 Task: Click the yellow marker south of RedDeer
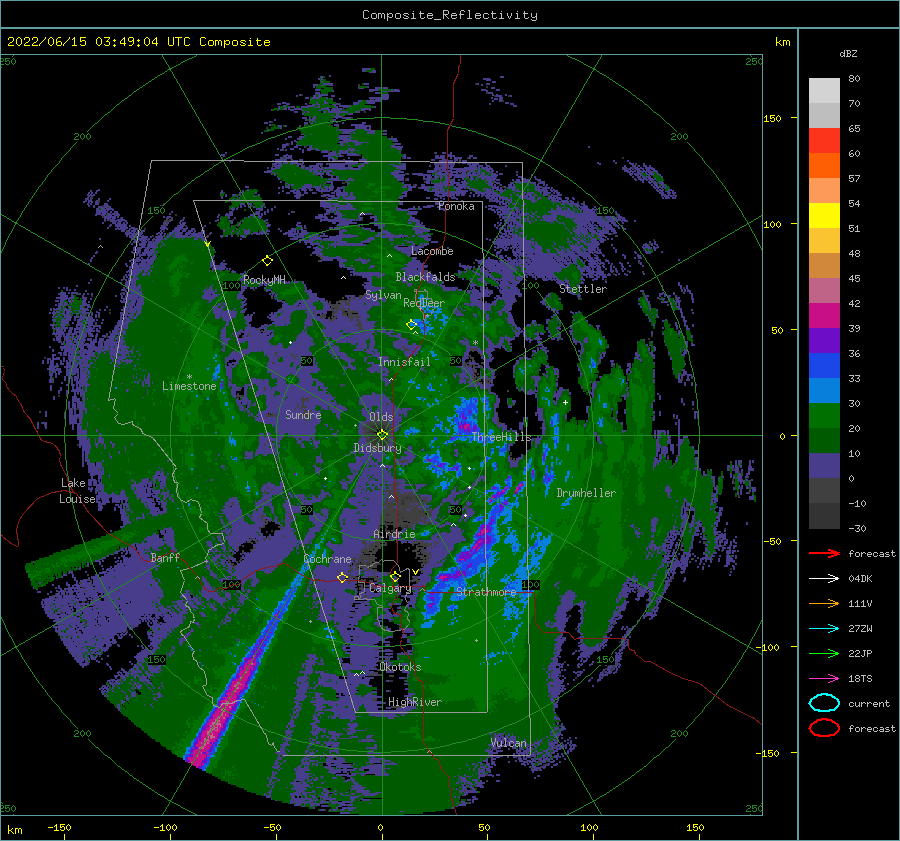[412, 325]
